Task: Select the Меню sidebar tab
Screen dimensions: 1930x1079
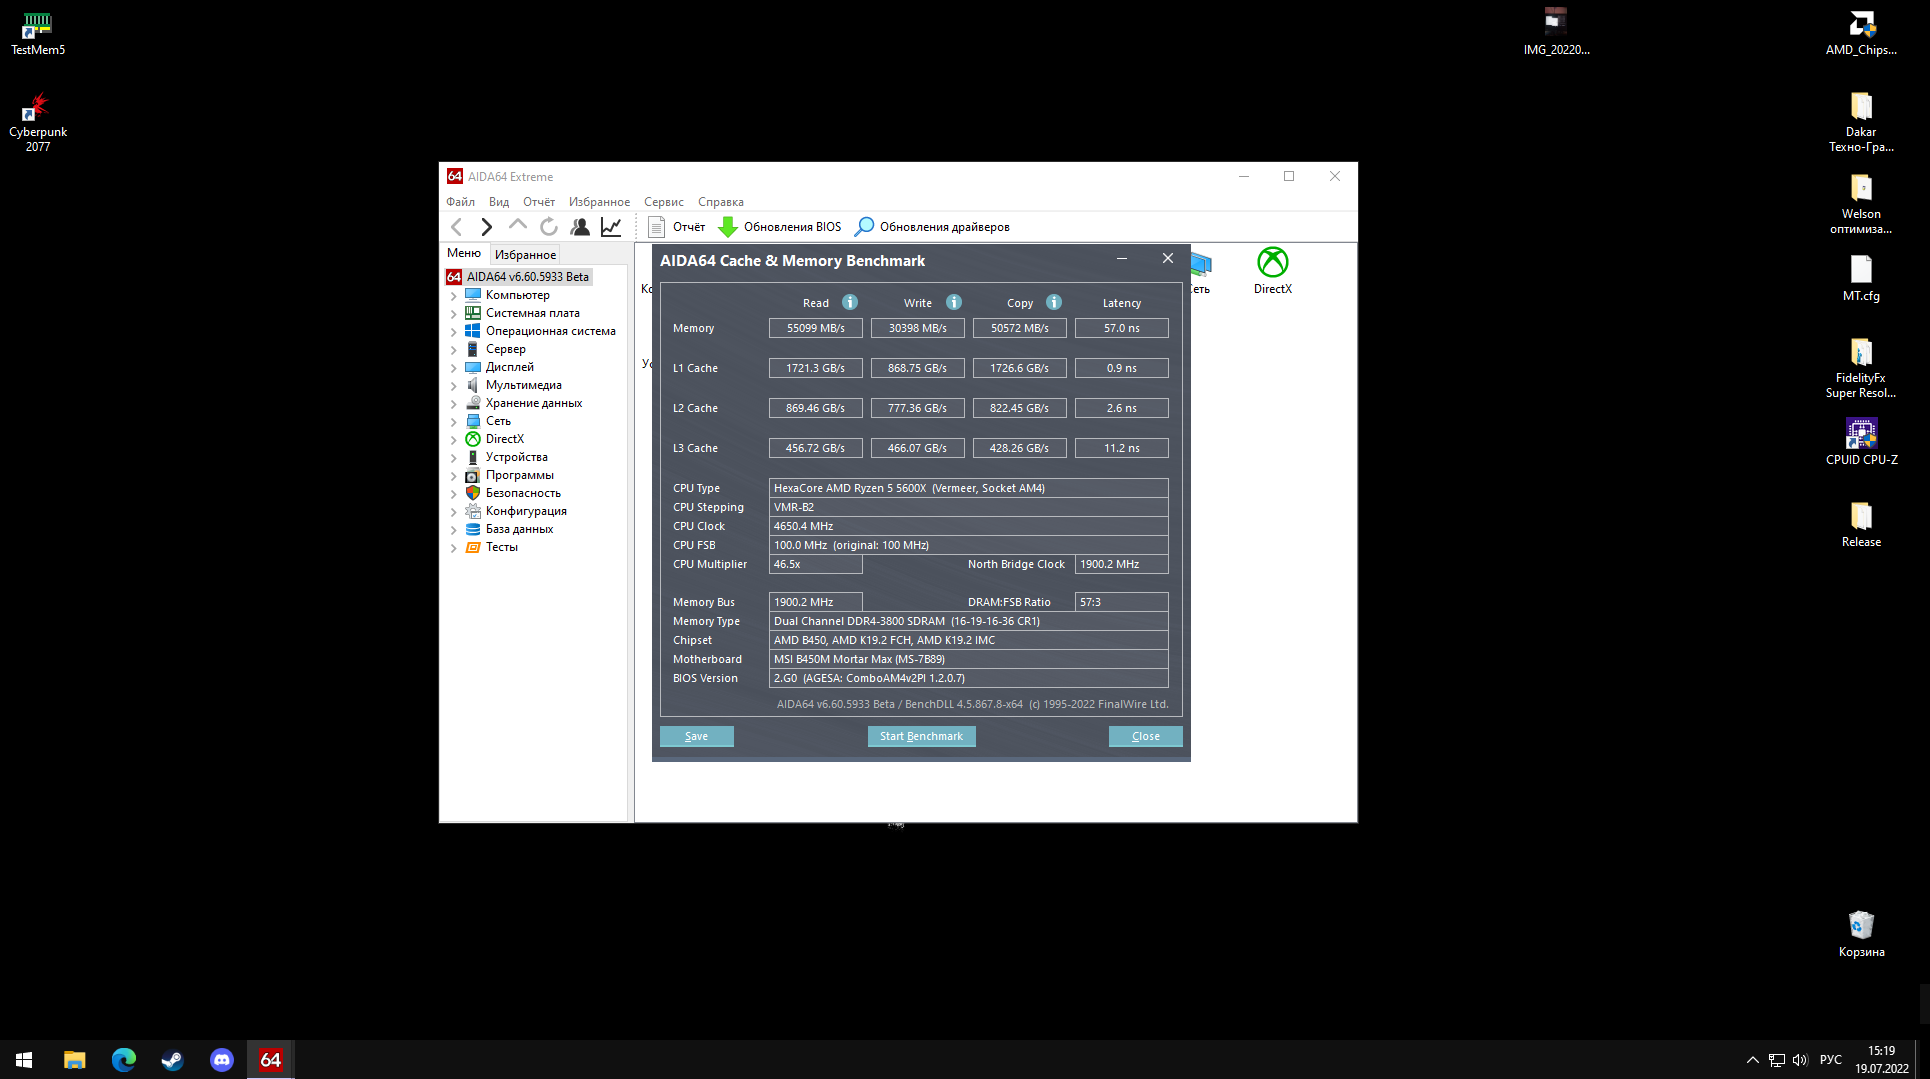Action: [x=464, y=254]
